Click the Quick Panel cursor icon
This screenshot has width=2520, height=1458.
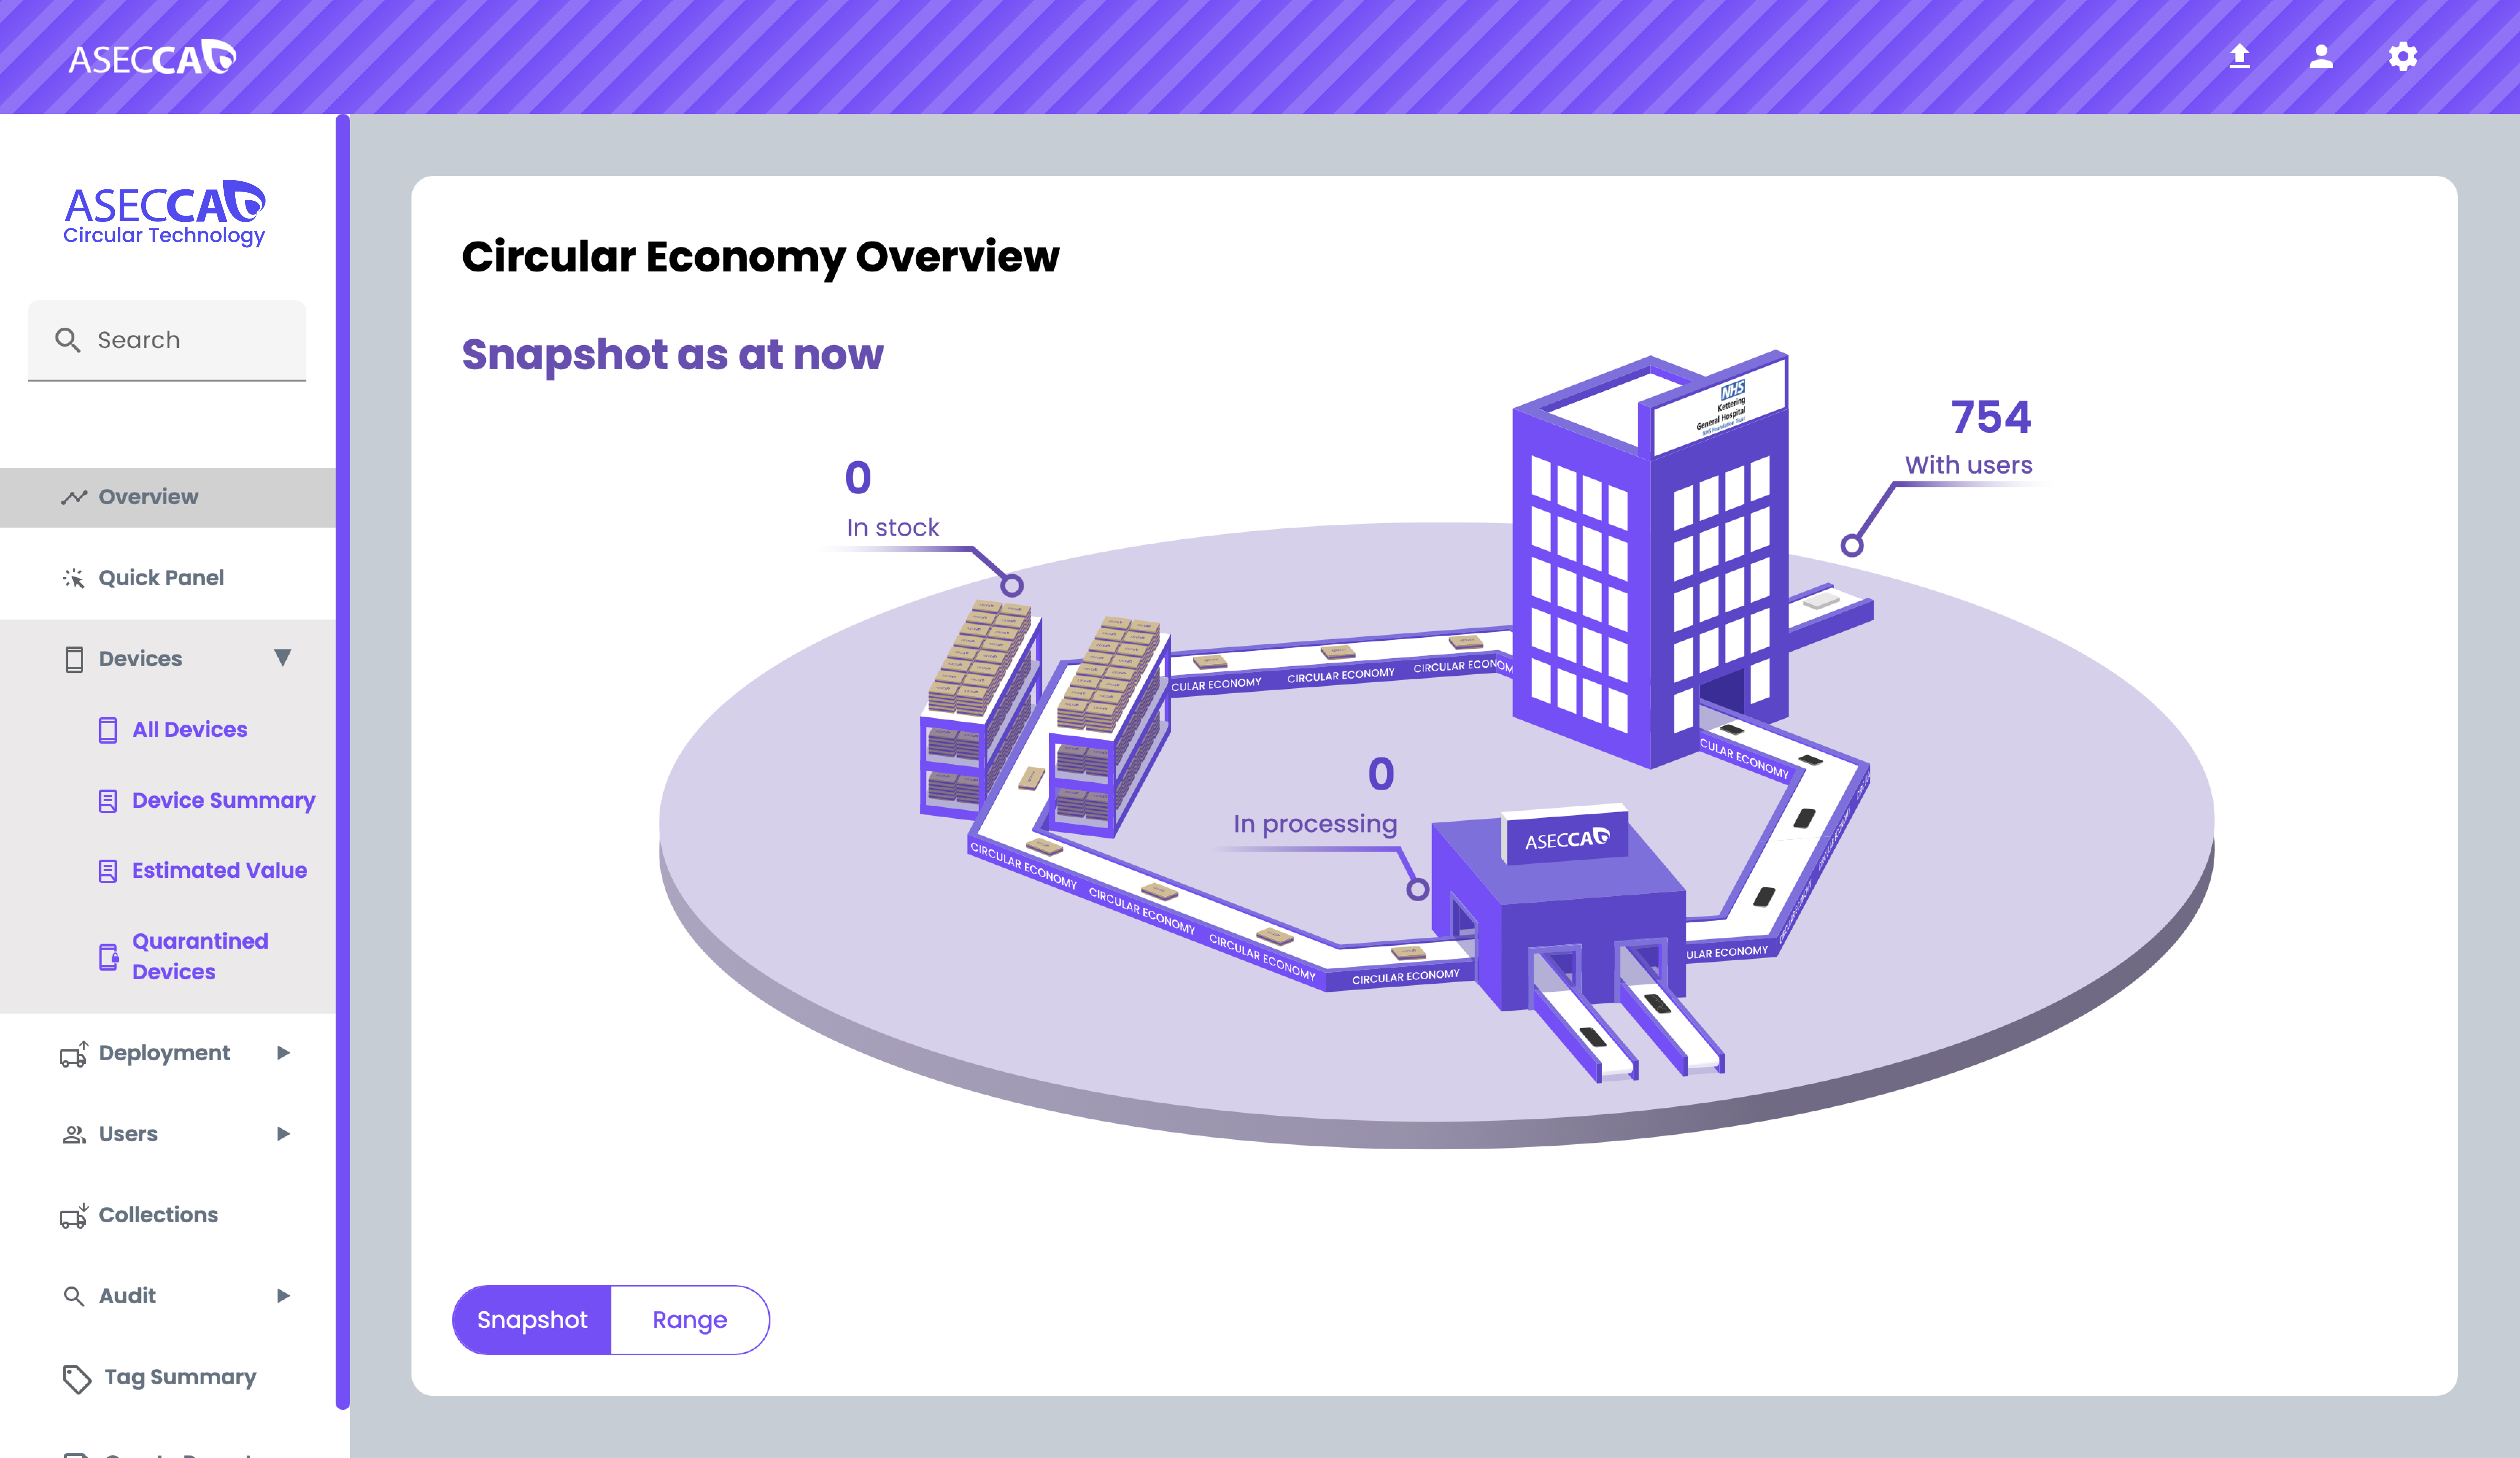73,578
